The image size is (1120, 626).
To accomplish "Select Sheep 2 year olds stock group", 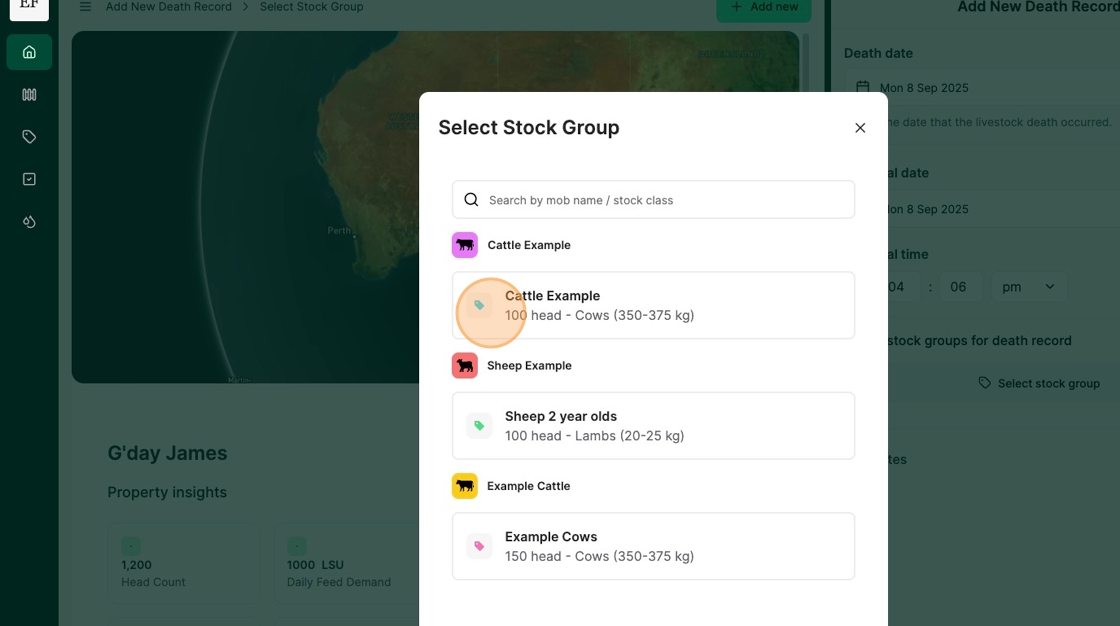I will tap(653, 426).
